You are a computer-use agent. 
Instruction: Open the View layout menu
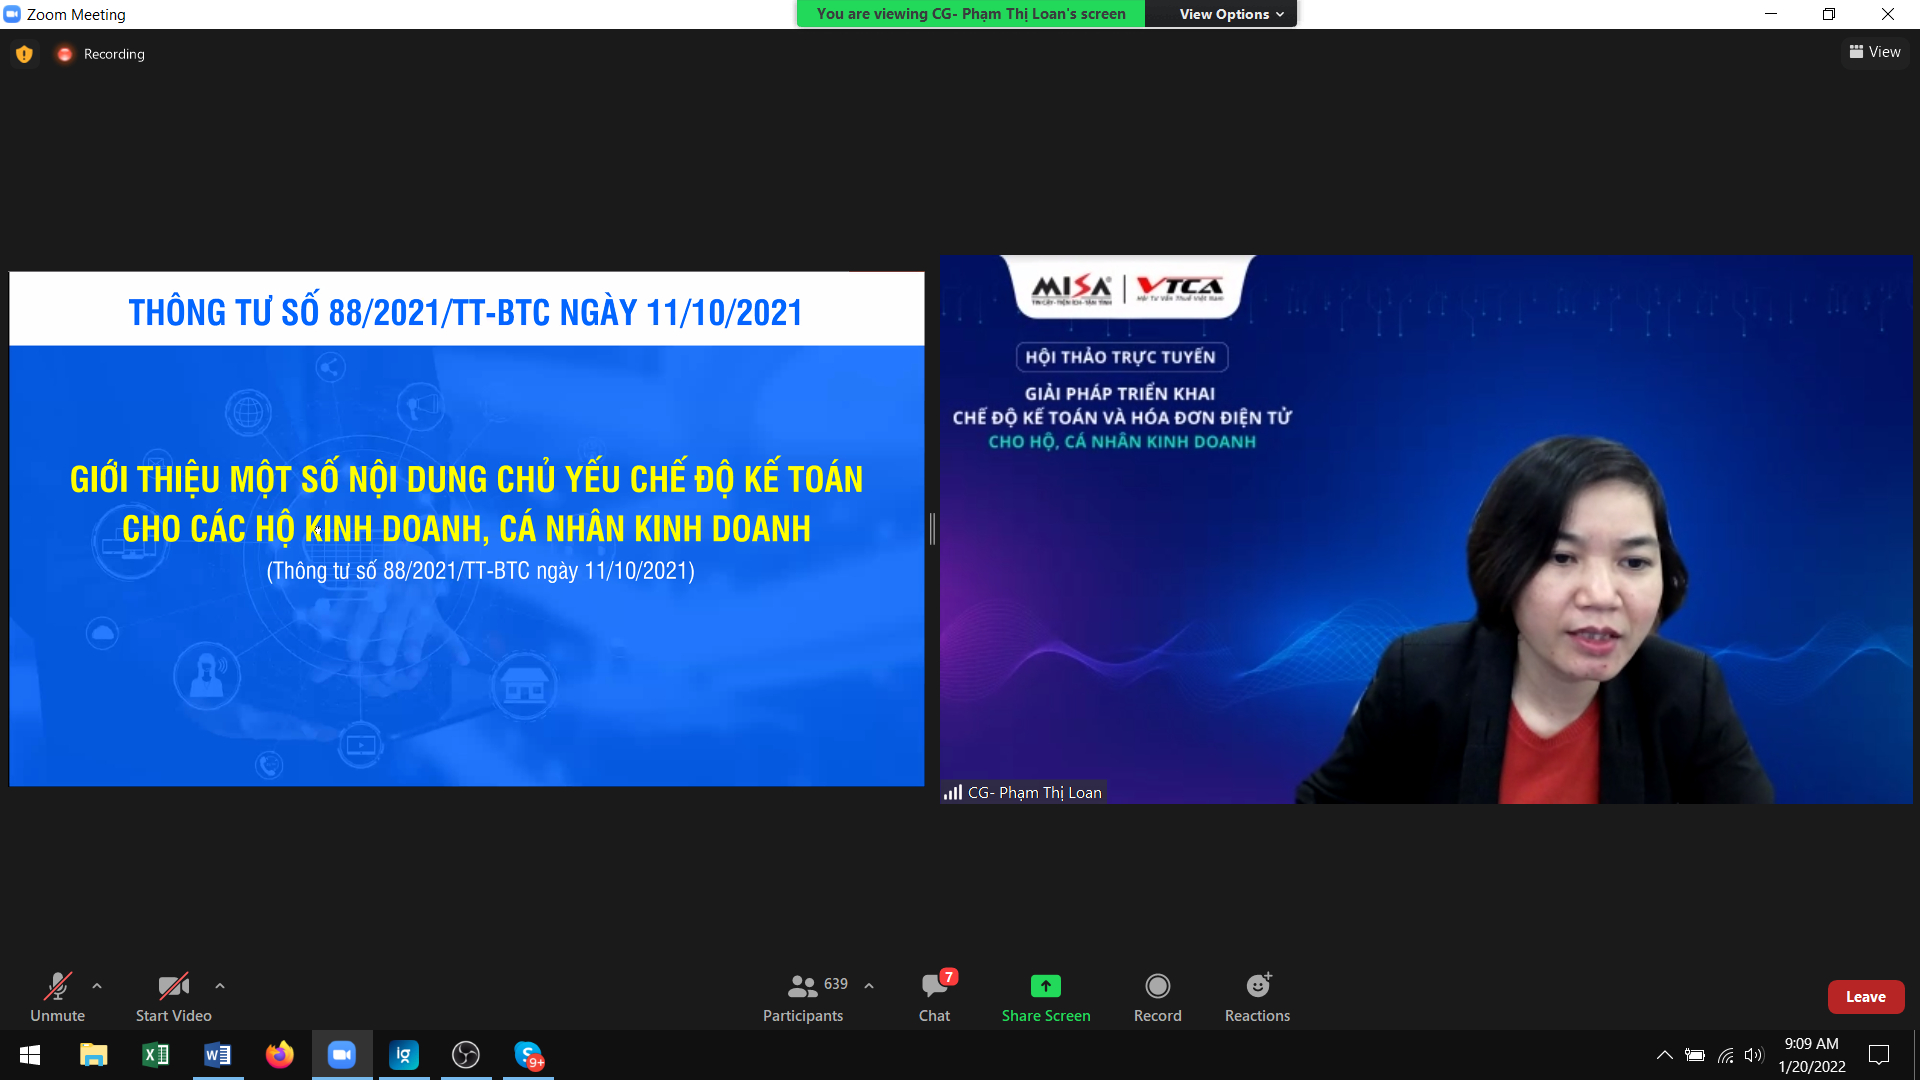coord(1875,52)
